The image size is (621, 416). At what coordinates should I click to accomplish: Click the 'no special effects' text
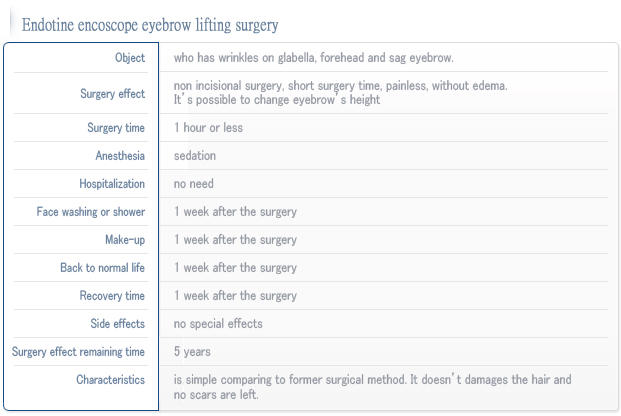(x=218, y=324)
